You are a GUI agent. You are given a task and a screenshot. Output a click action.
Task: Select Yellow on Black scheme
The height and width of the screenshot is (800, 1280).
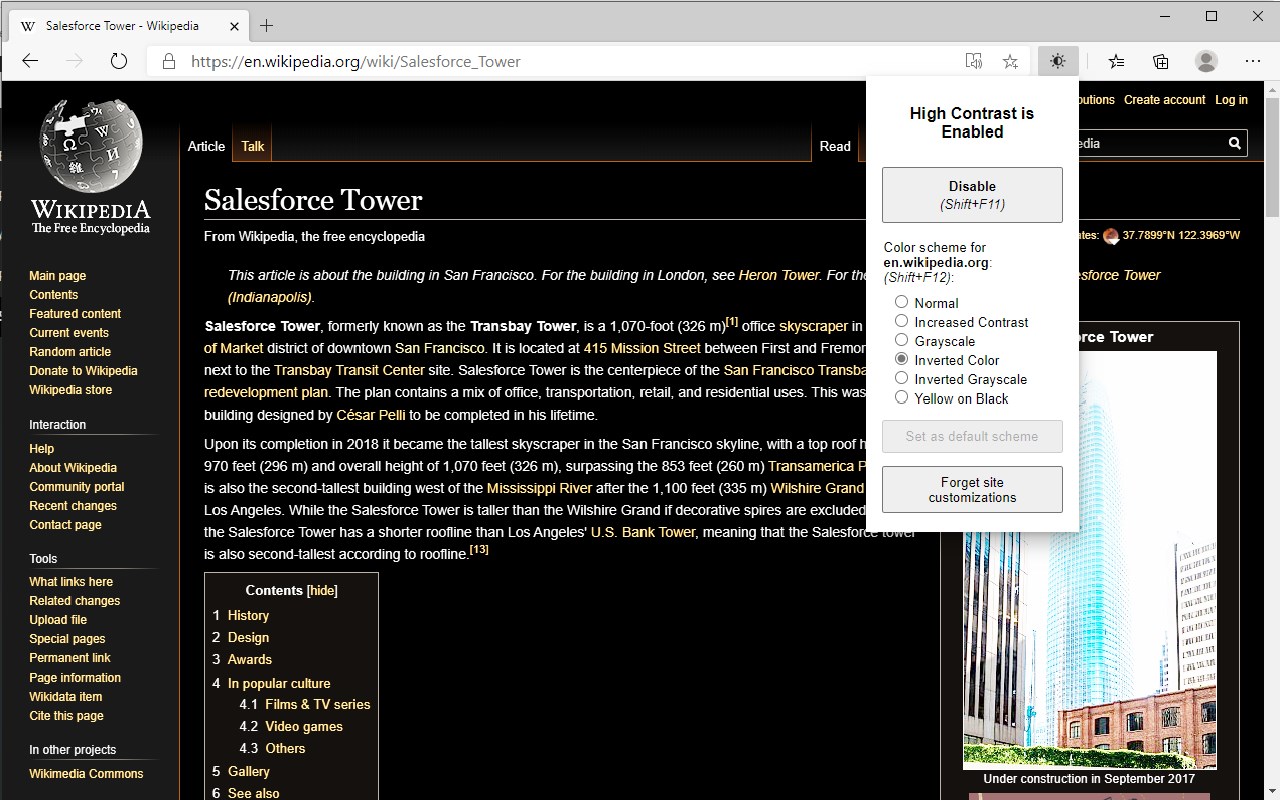[x=901, y=397]
